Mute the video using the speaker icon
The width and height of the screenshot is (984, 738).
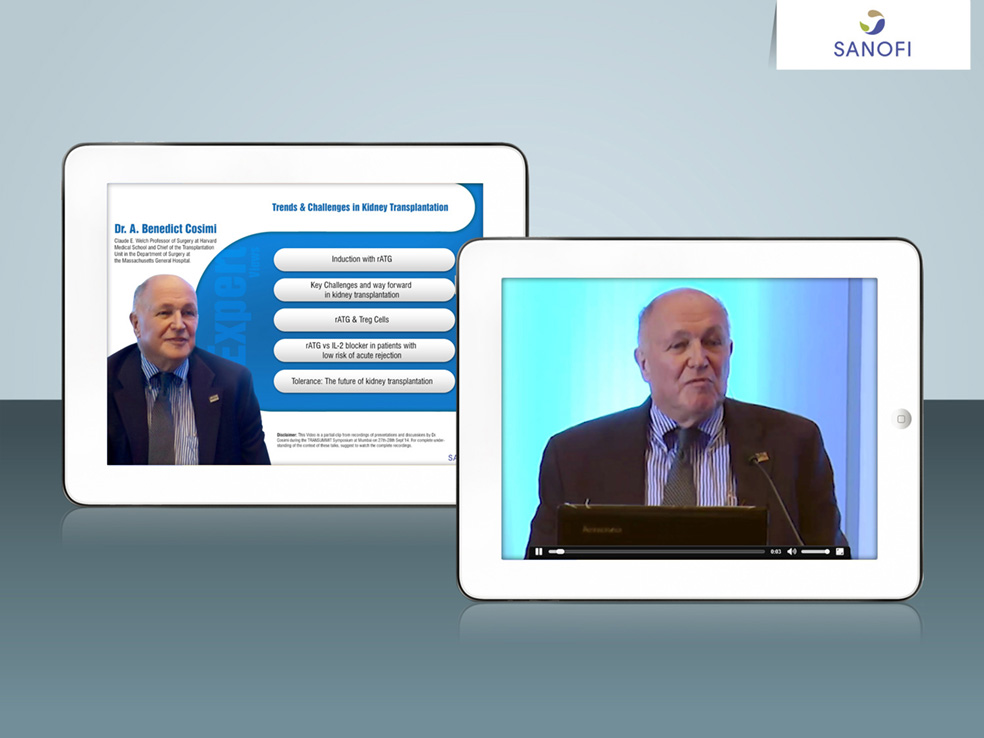click(x=791, y=551)
